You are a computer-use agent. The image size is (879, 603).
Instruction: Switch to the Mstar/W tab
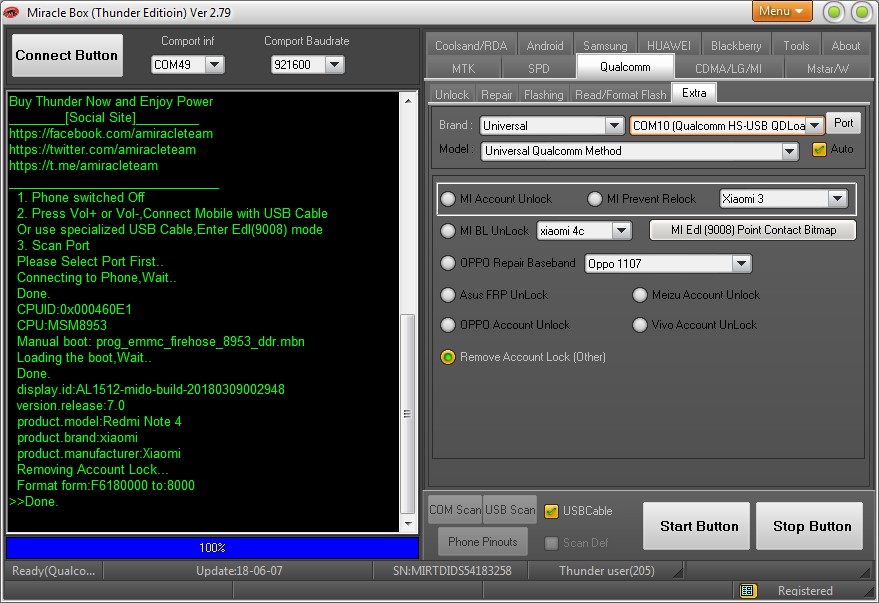click(827, 68)
